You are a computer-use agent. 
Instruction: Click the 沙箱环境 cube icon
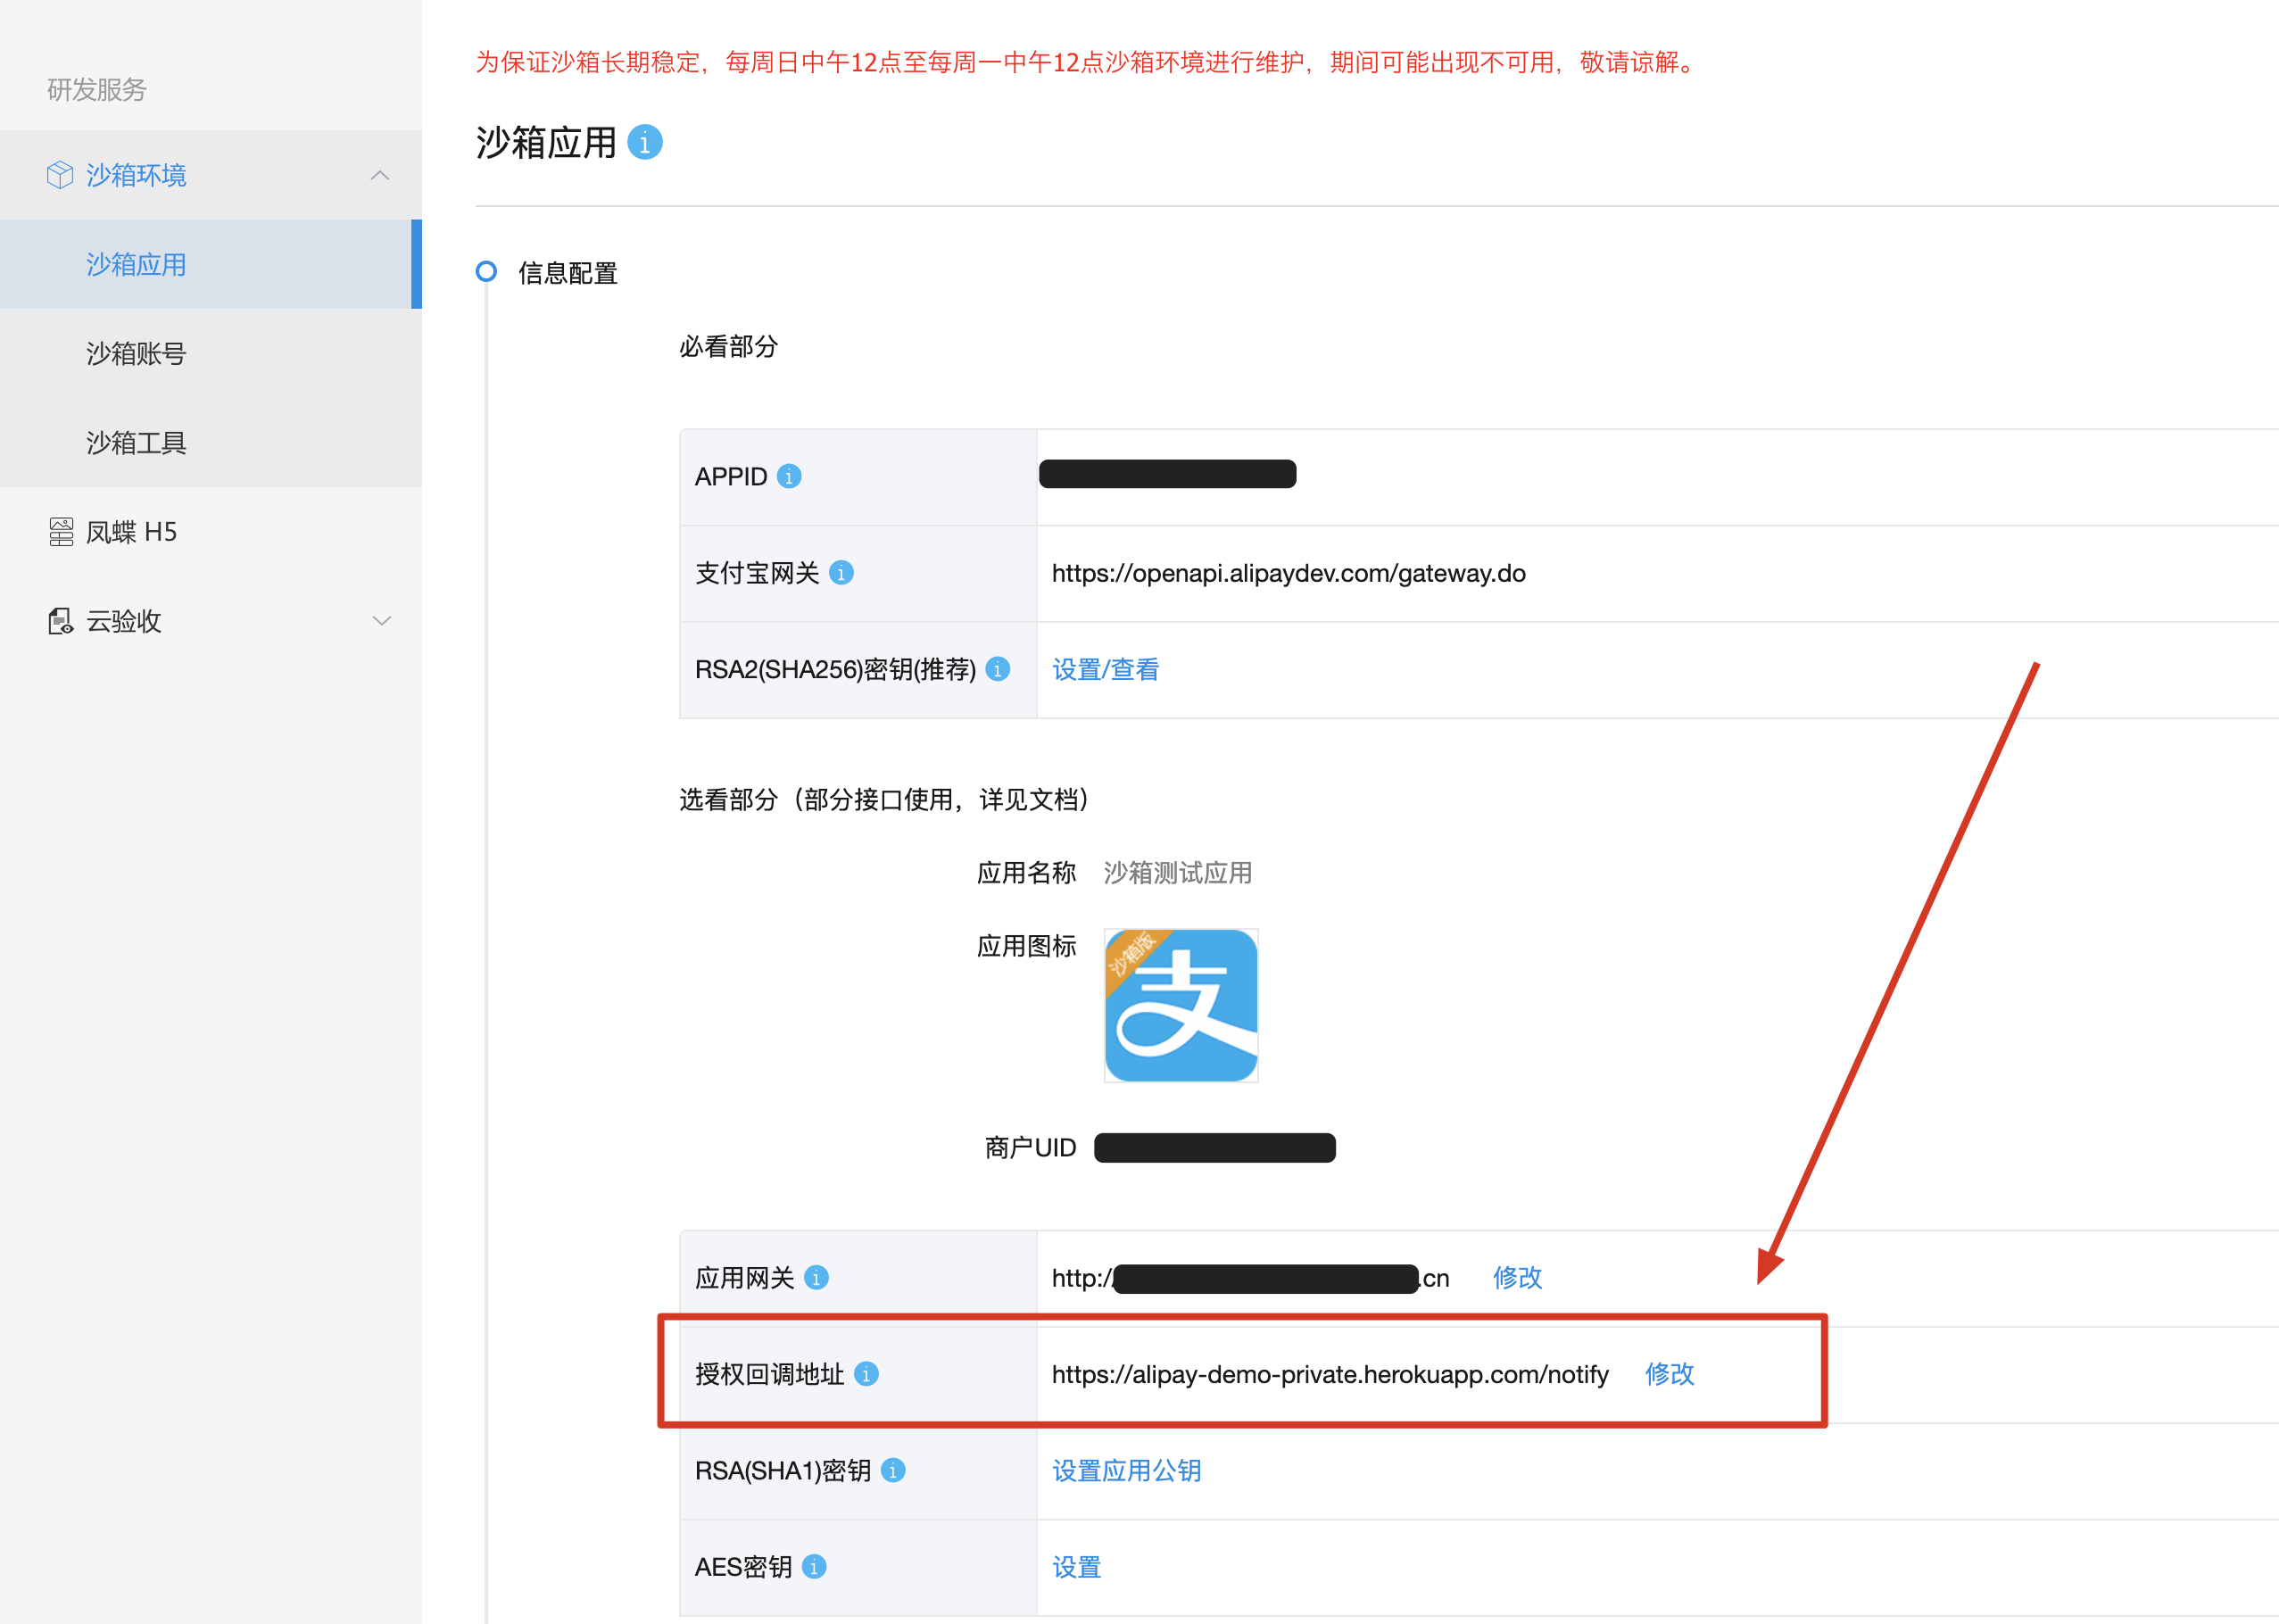(60, 175)
